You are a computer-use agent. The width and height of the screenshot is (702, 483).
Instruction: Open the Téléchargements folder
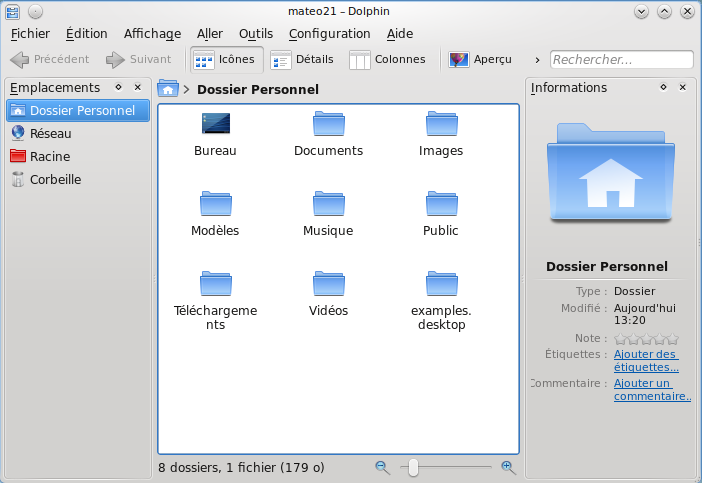[x=215, y=284]
